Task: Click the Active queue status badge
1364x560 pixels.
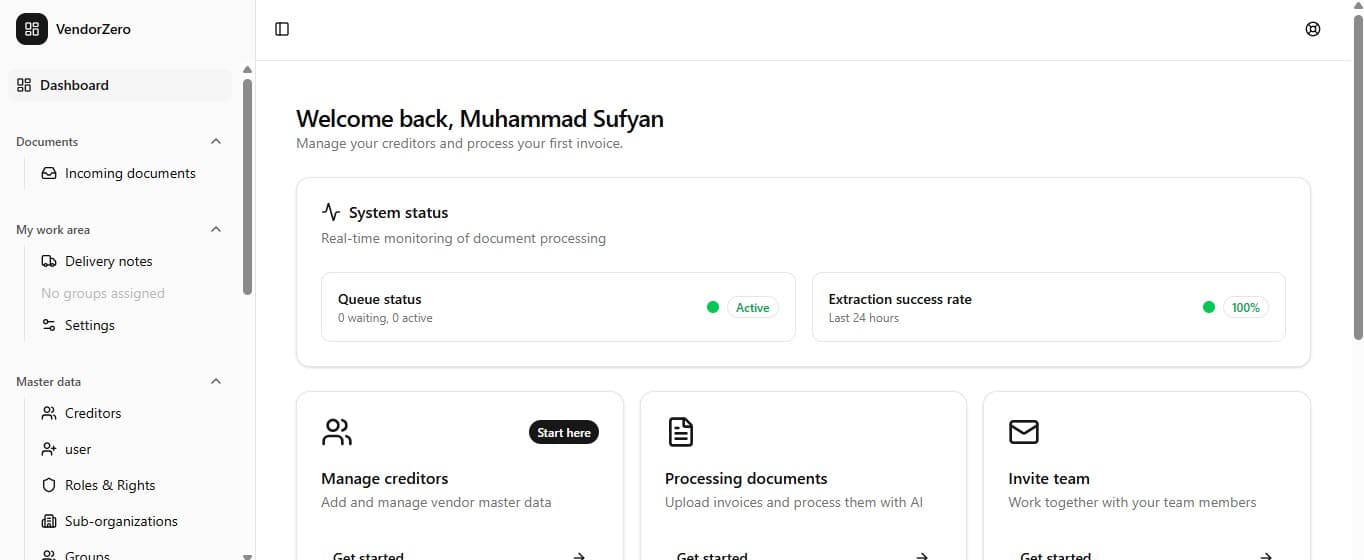Action: (752, 307)
